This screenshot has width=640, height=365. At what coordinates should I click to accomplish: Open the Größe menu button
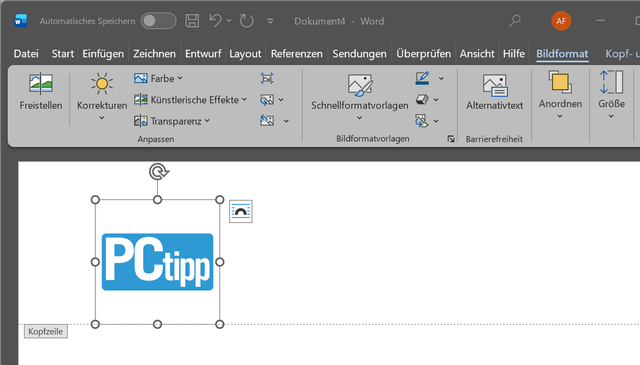(x=611, y=96)
